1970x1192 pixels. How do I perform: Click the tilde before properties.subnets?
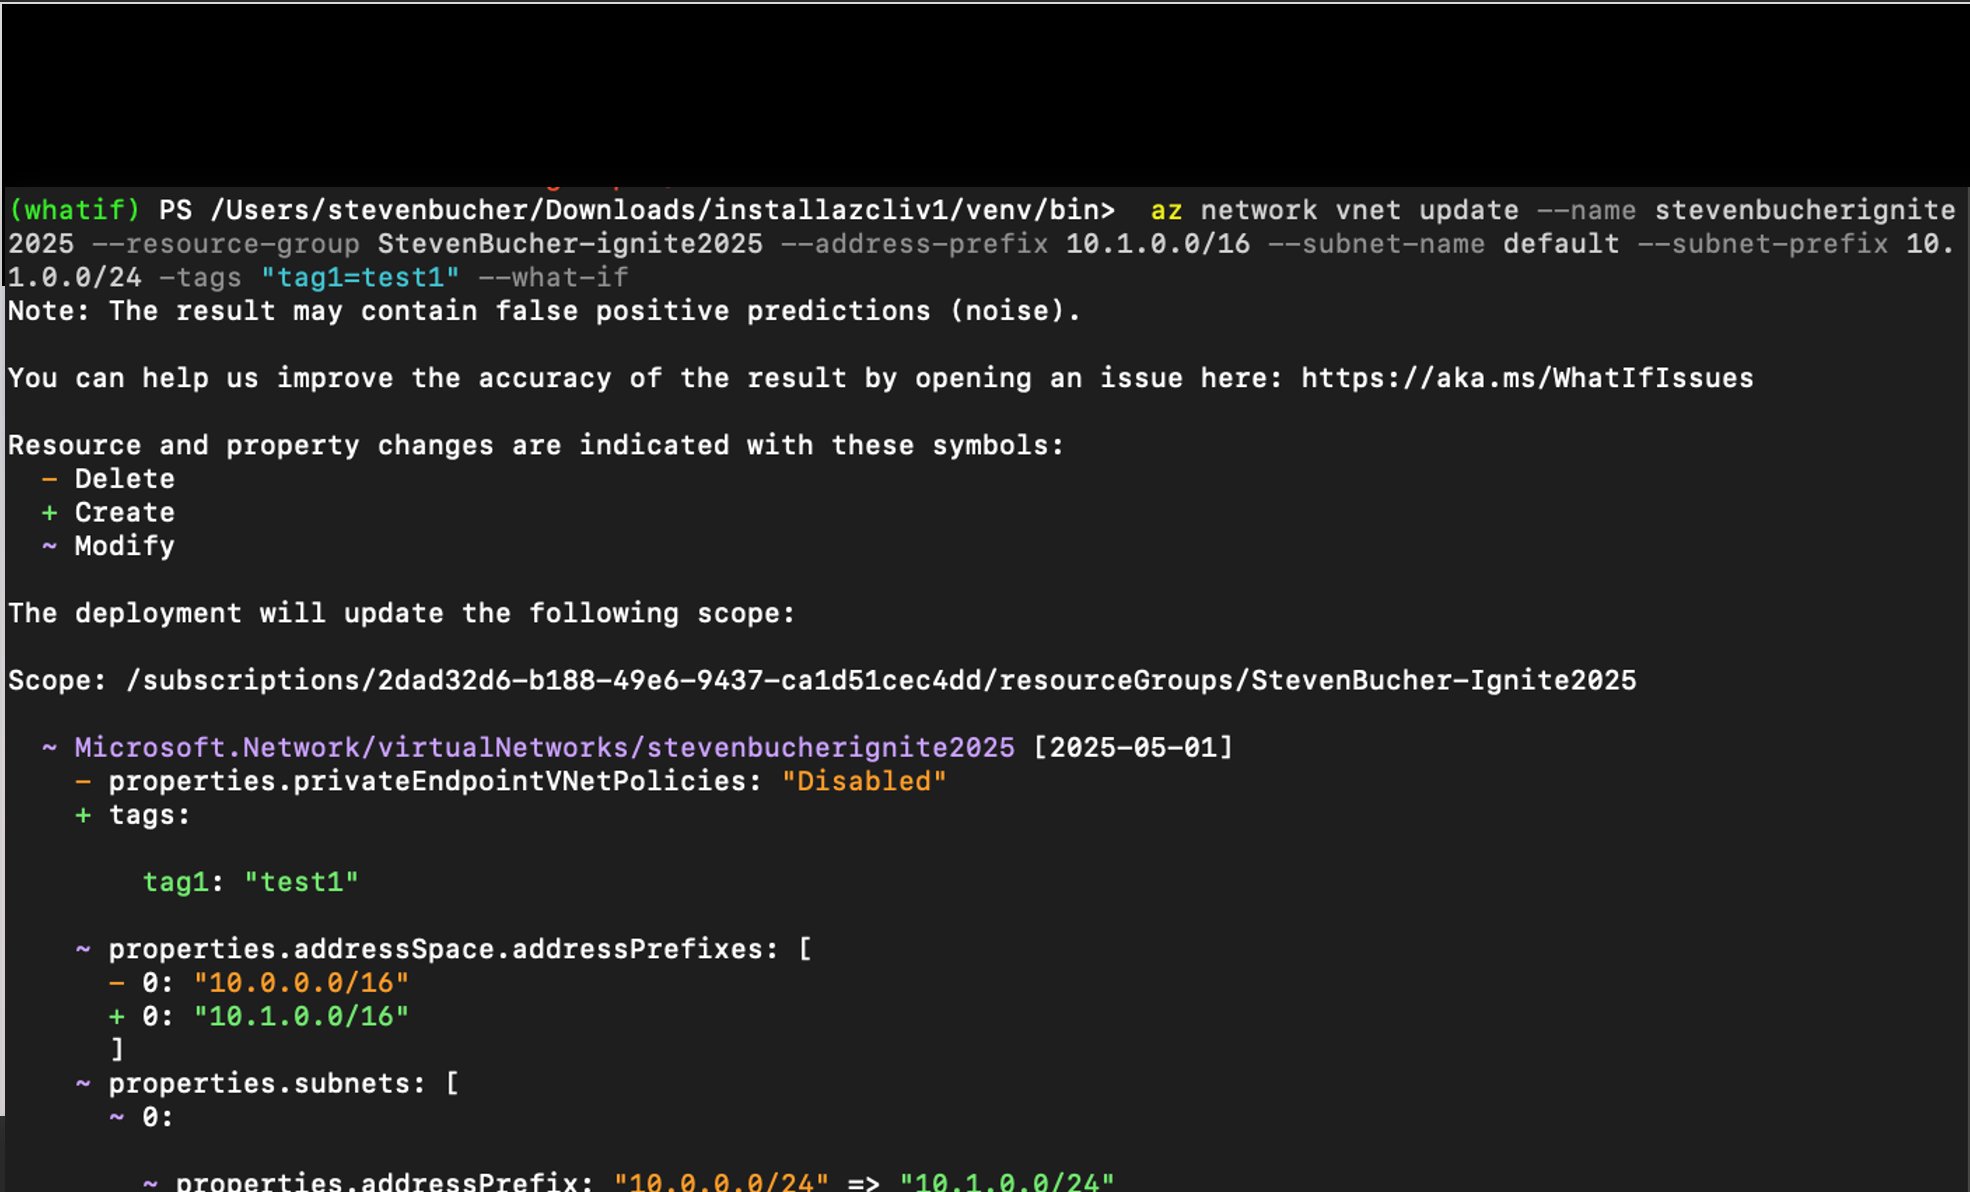(x=83, y=1083)
